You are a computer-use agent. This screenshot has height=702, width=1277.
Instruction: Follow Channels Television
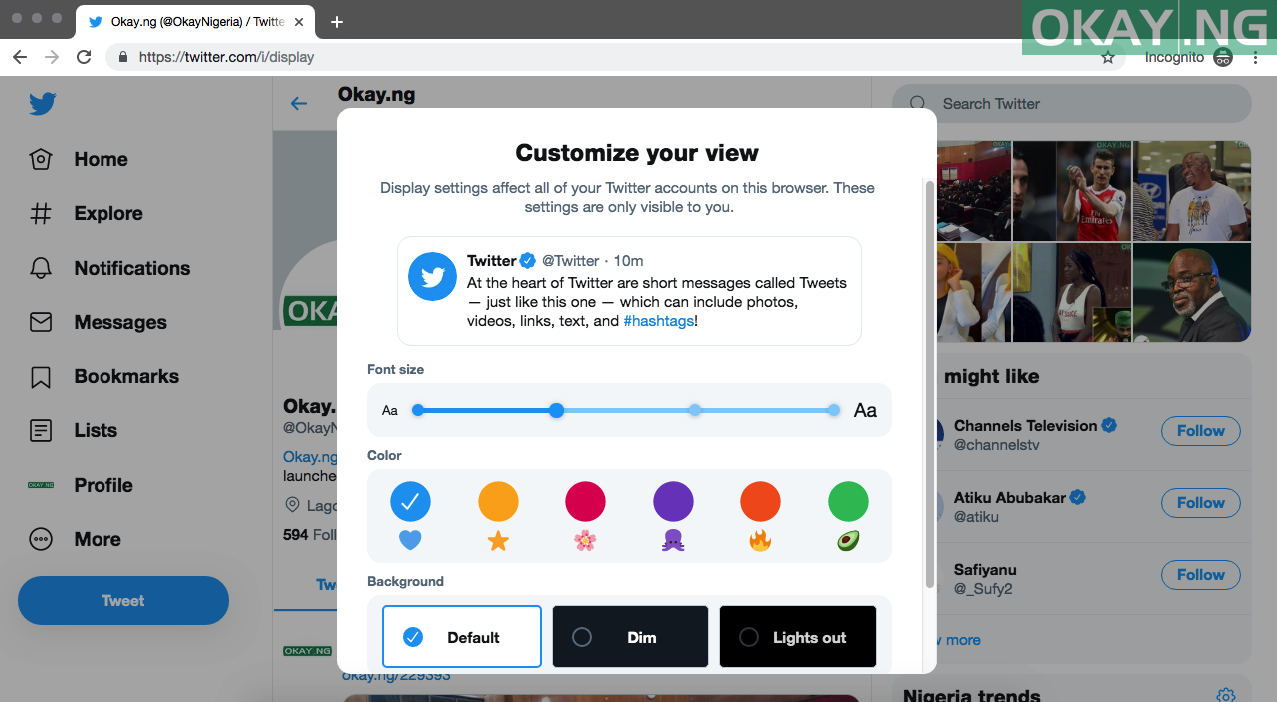pos(1200,431)
